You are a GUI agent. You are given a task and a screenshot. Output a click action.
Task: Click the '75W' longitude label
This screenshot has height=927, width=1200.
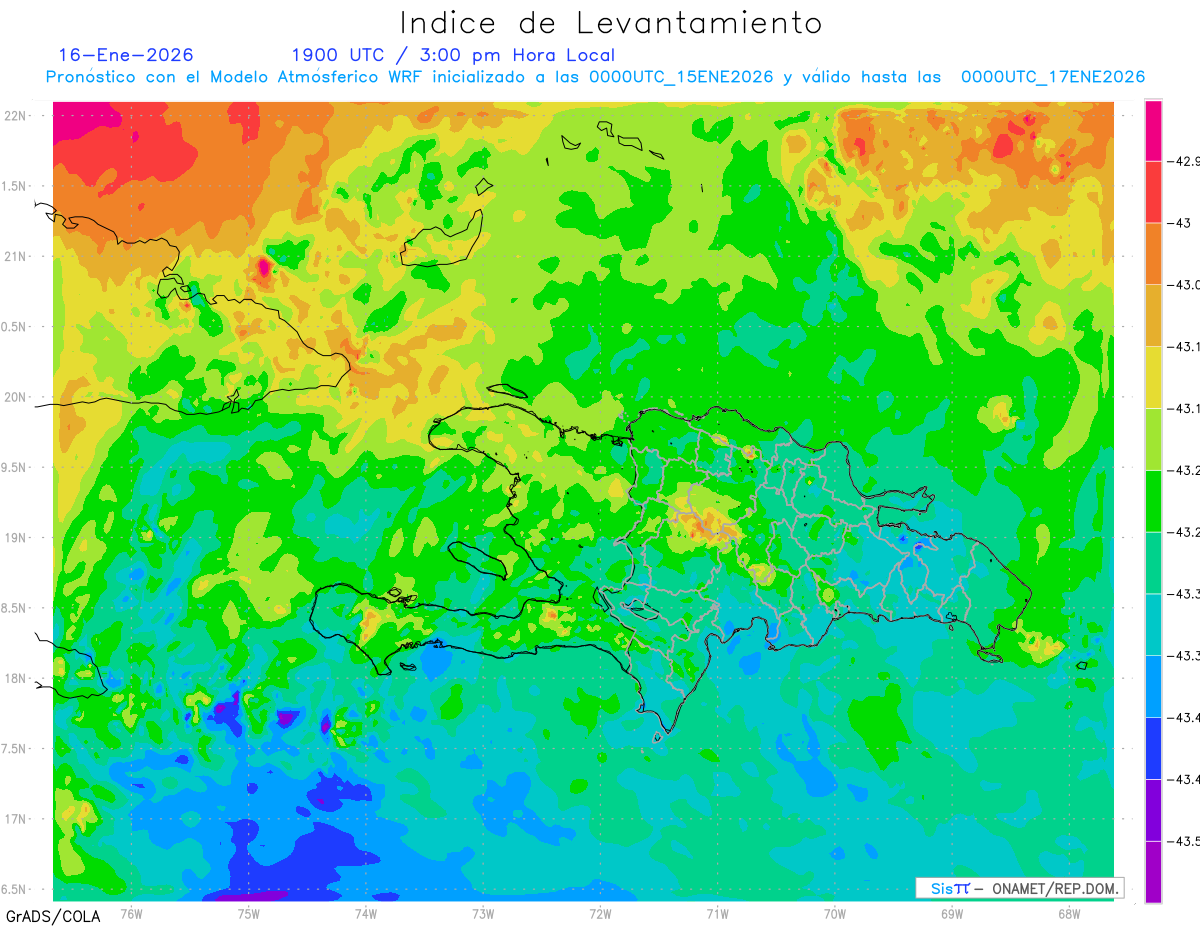tap(249, 914)
